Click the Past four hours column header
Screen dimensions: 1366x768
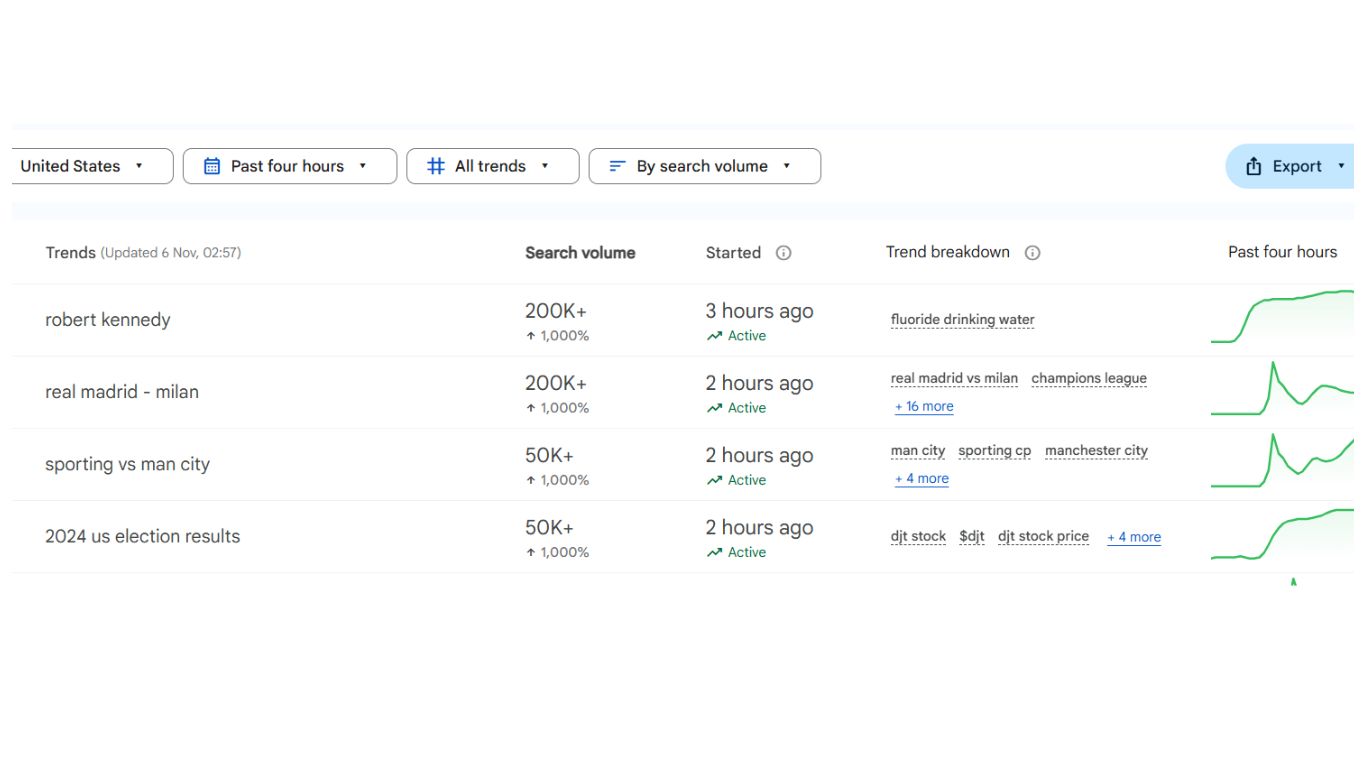[x=1283, y=252]
